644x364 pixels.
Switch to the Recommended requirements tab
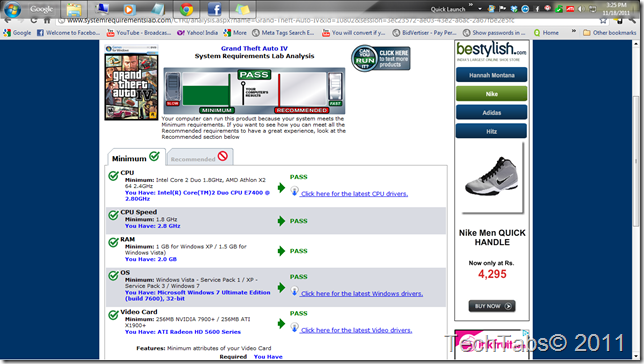pos(200,157)
